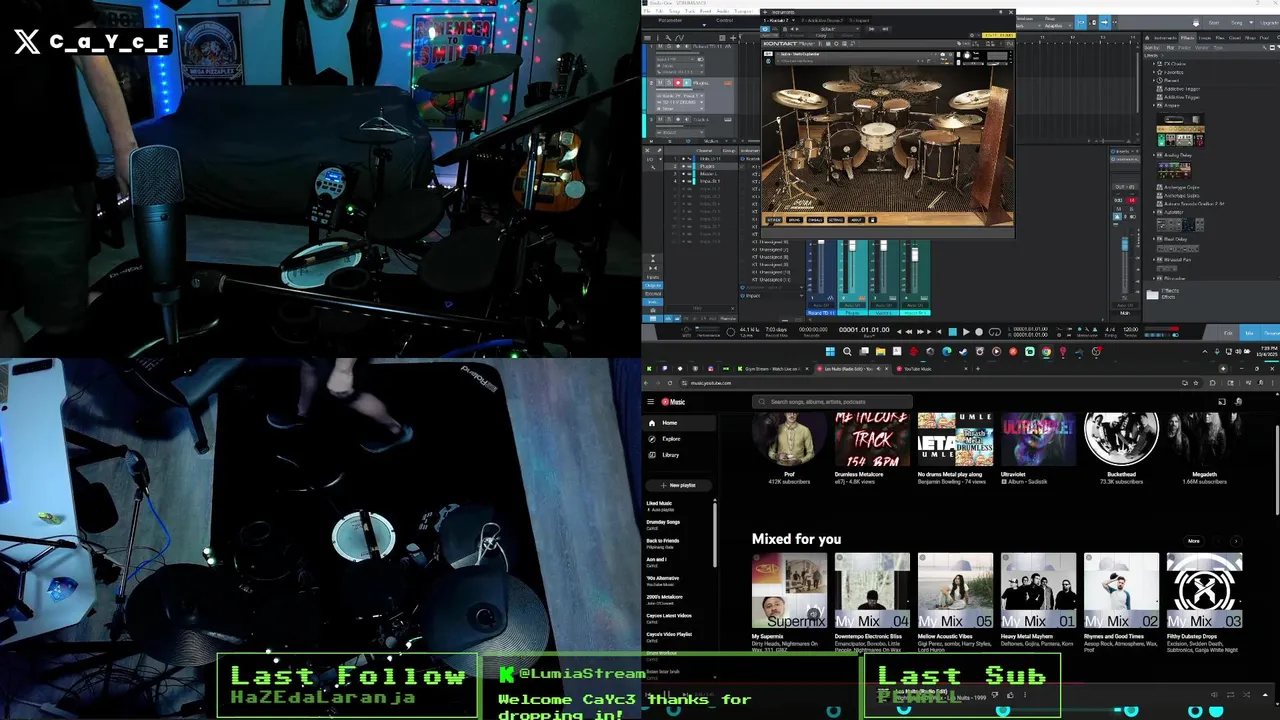Click the Record button in Studio One transport
Image resolution: width=1280 pixels, height=720 pixels.
coord(979,332)
